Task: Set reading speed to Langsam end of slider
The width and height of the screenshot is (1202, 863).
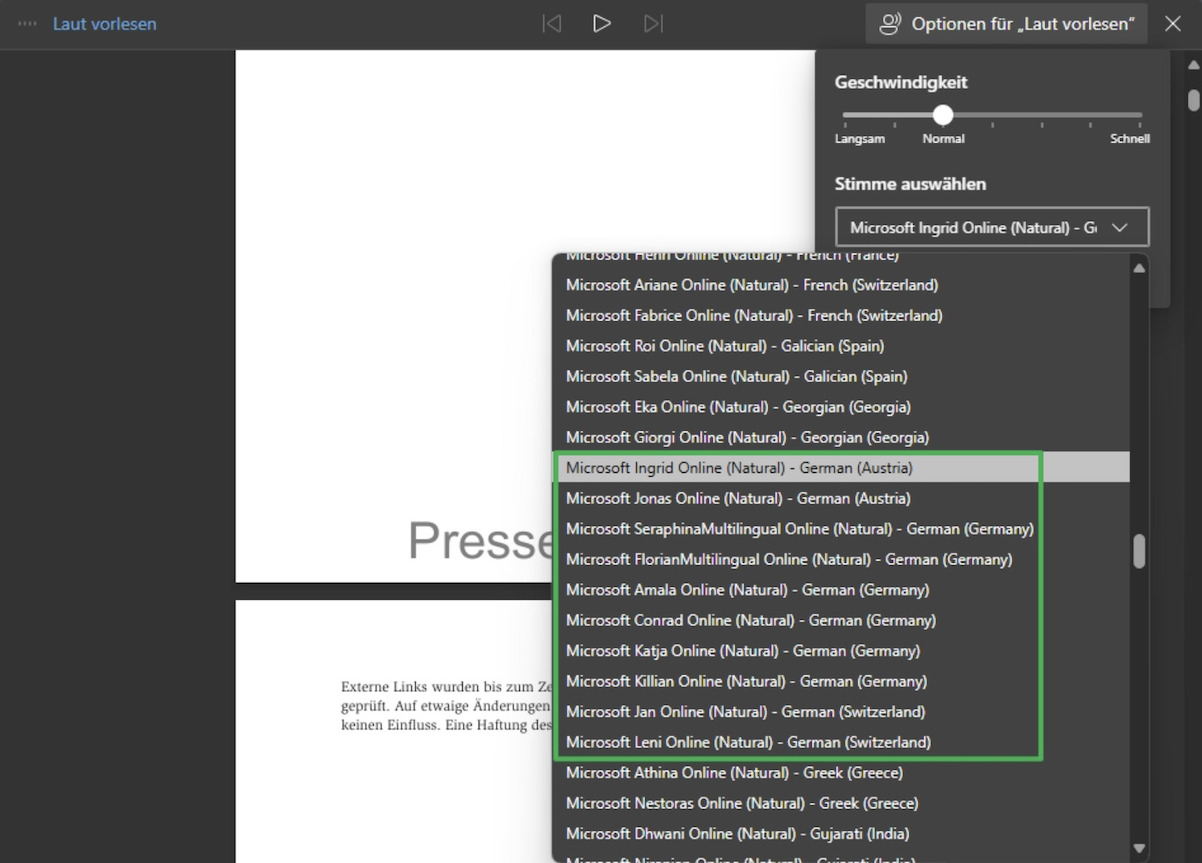Action: (x=846, y=115)
